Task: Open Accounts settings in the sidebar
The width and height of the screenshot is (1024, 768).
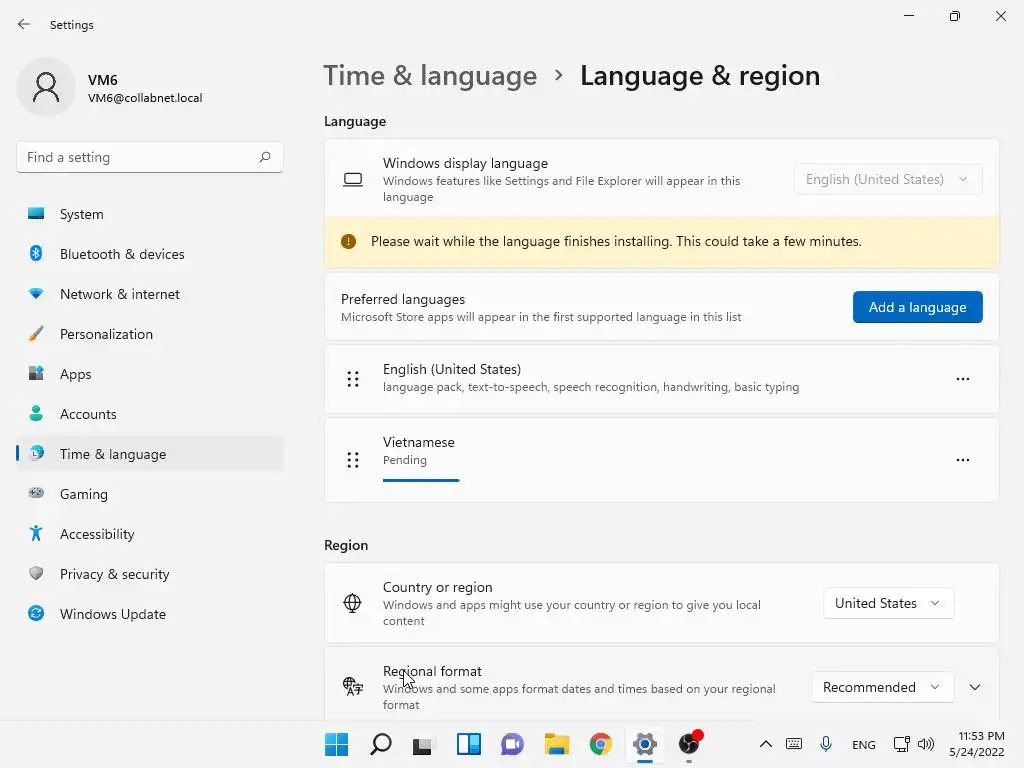Action: pos(150,414)
